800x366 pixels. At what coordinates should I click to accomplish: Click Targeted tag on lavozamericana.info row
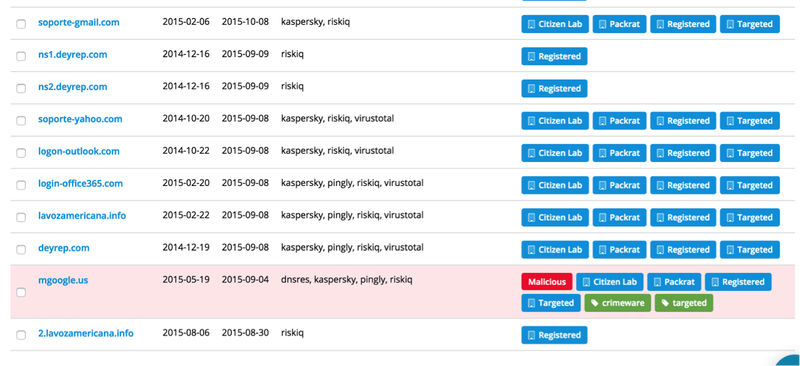point(750,217)
